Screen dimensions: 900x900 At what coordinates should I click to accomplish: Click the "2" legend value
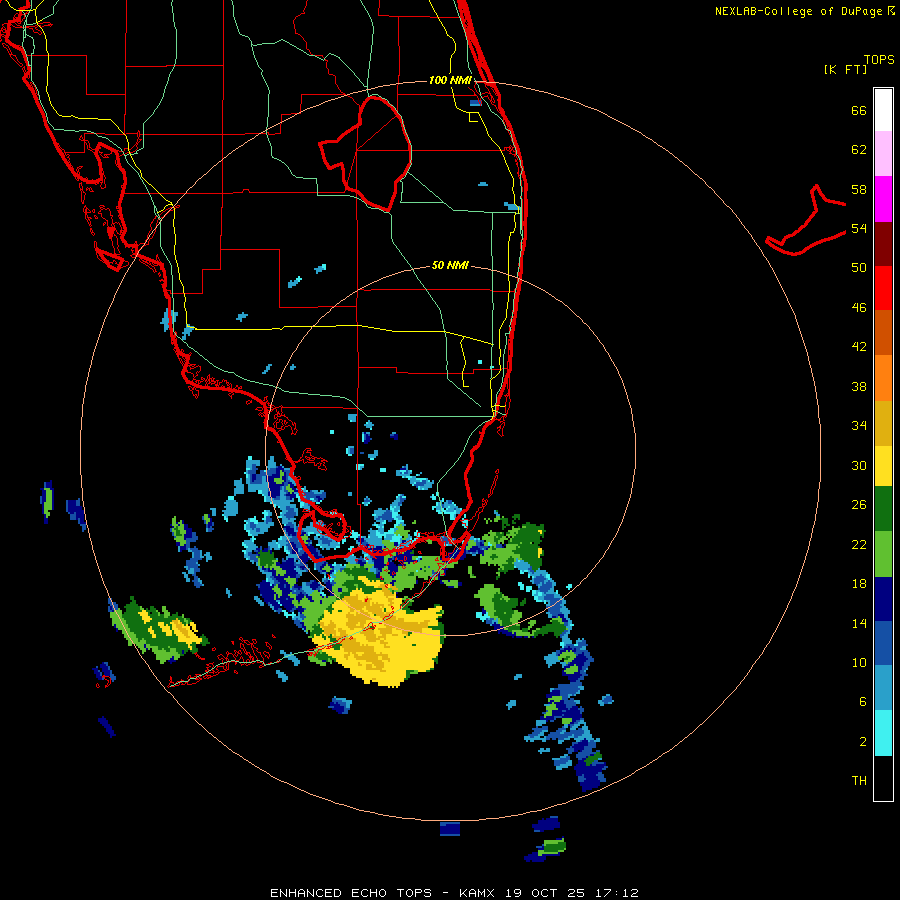862,742
